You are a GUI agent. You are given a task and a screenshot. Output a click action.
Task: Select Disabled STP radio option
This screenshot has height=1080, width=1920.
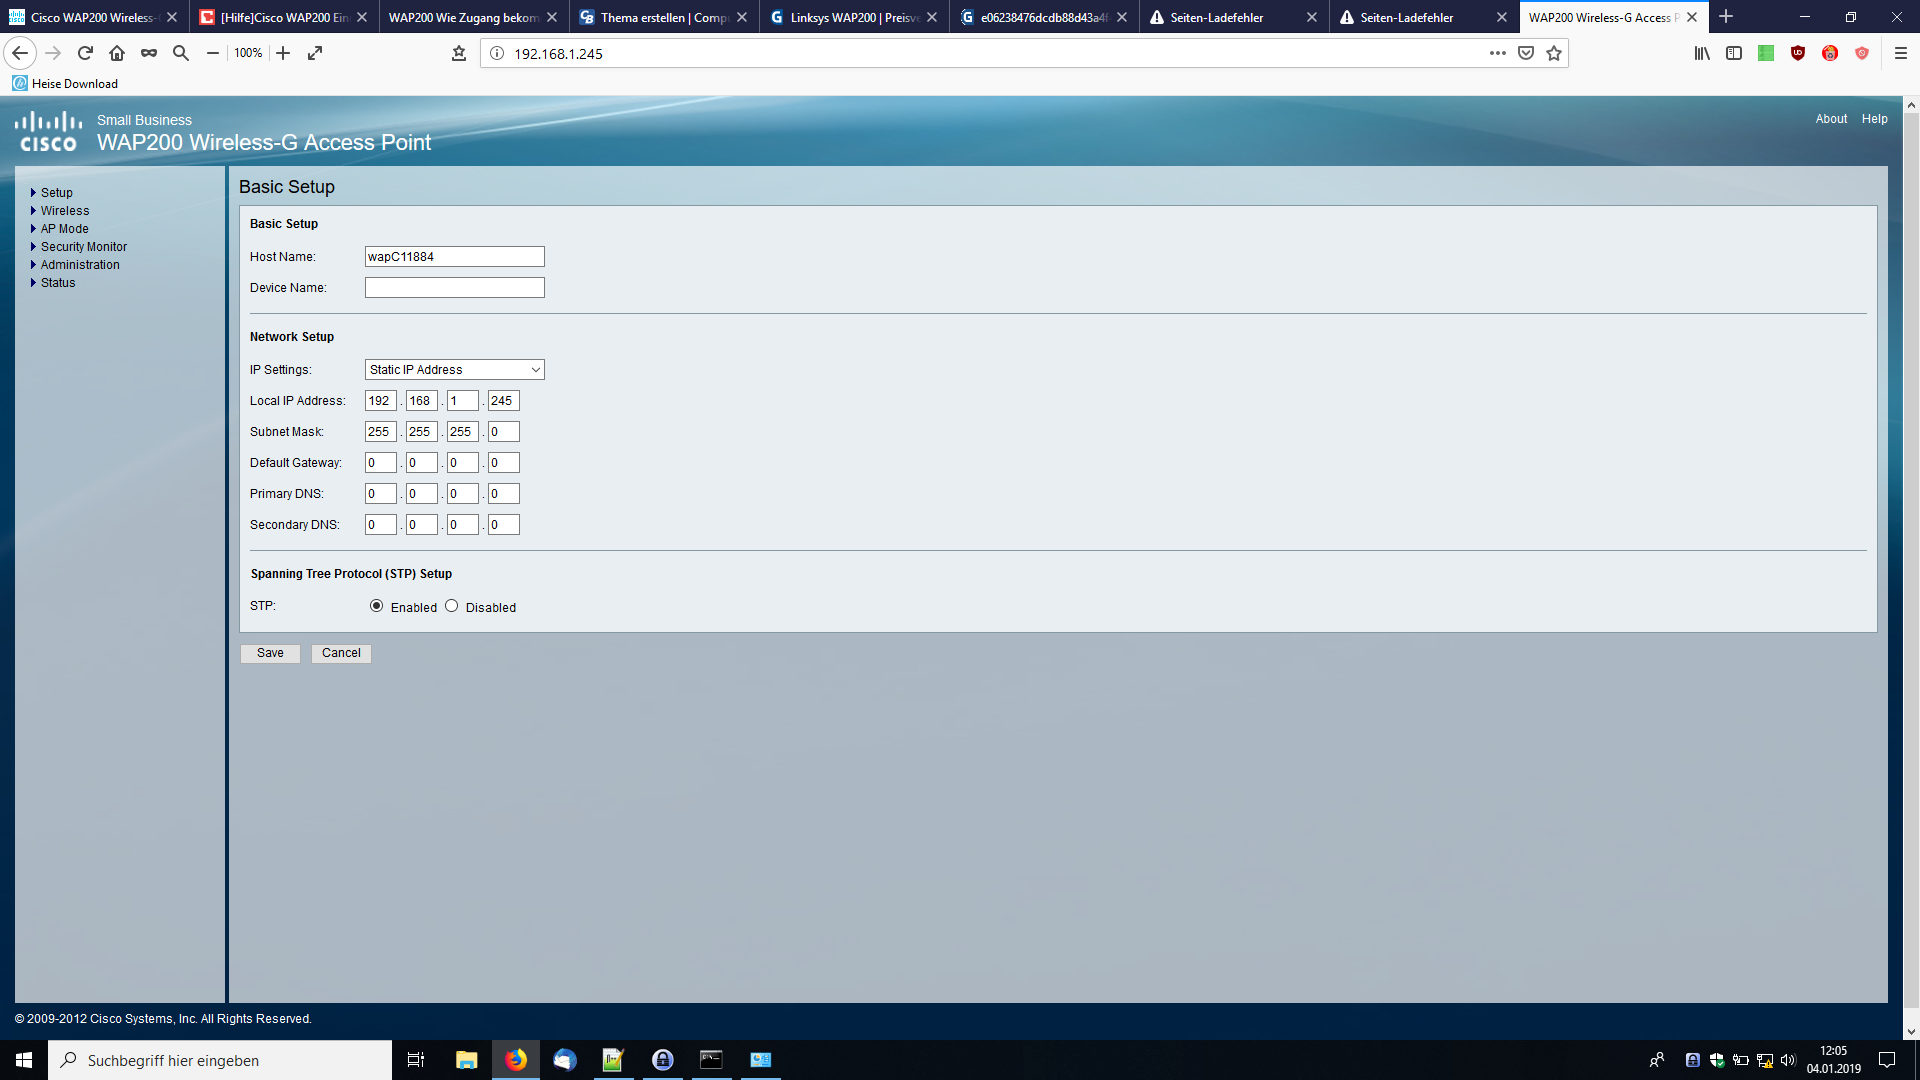tap(452, 606)
